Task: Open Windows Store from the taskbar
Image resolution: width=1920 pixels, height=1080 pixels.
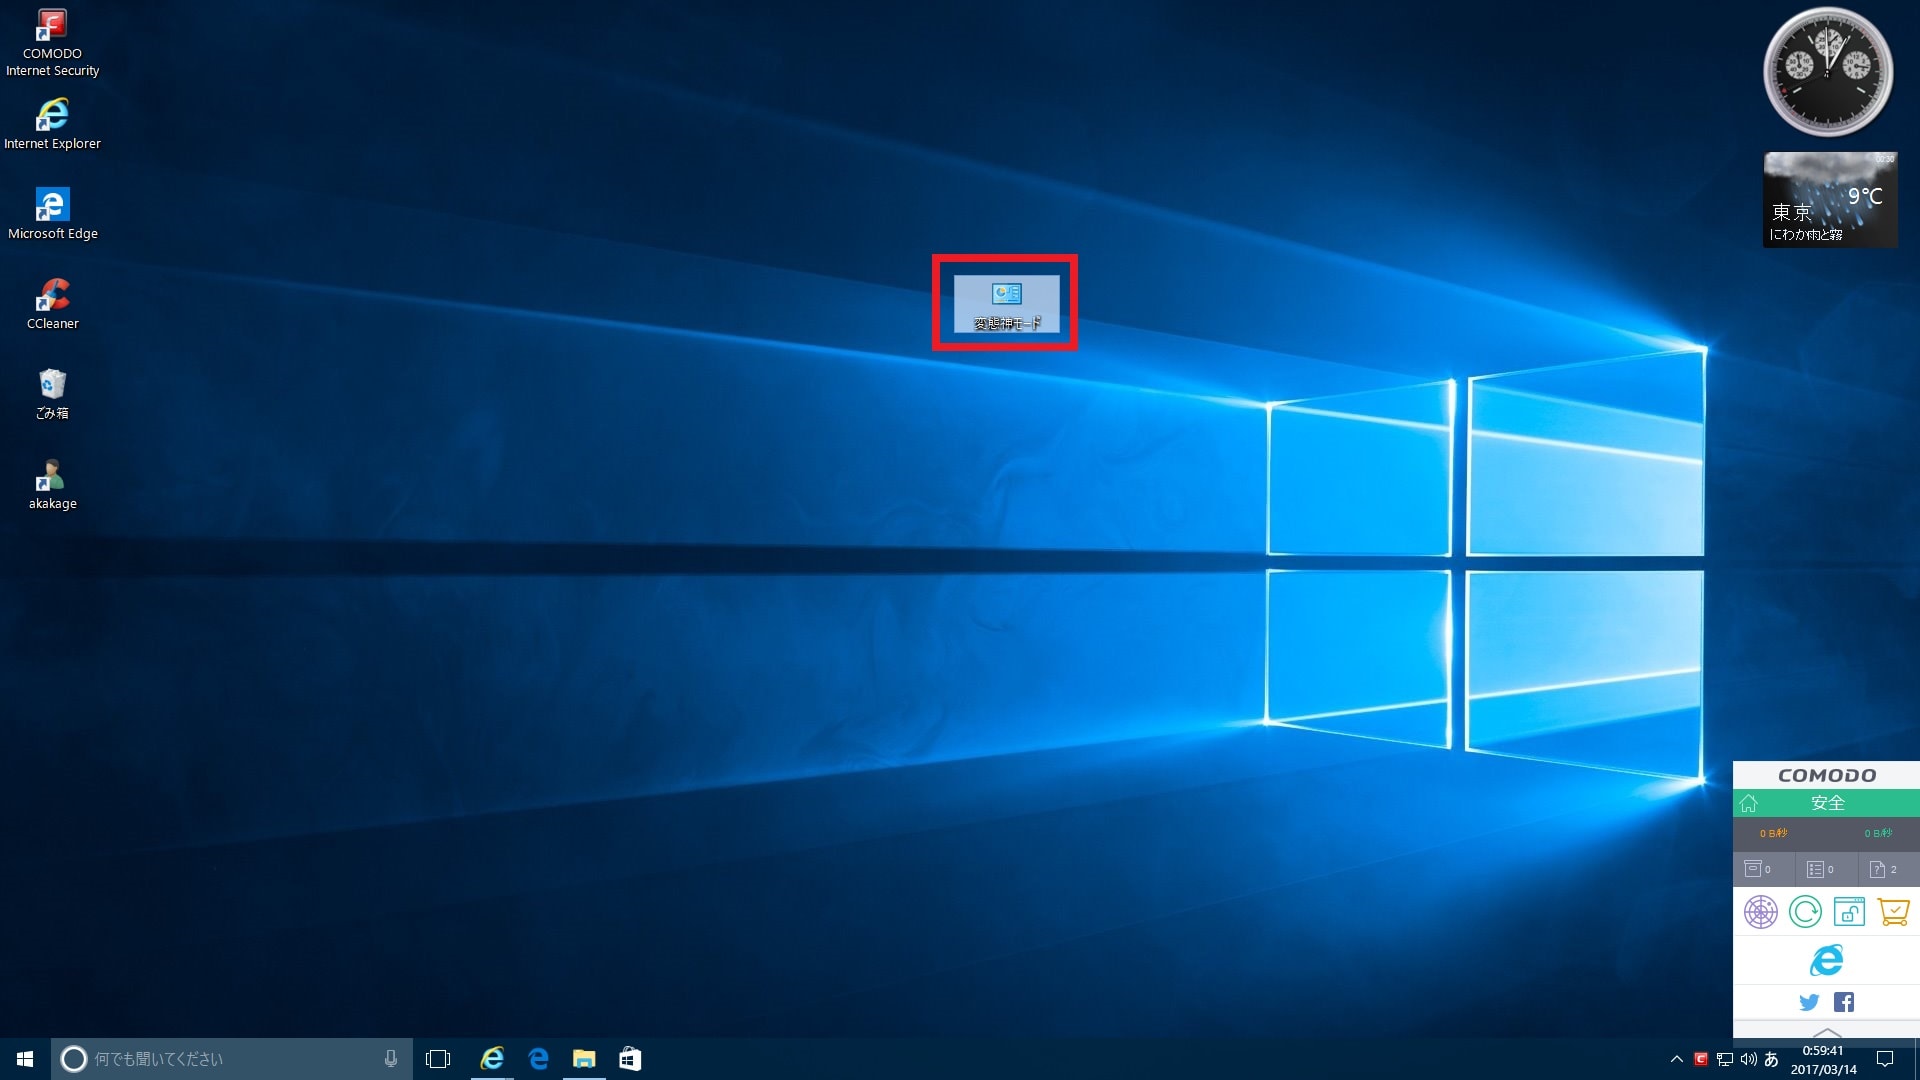Action: [x=630, y=1058]
